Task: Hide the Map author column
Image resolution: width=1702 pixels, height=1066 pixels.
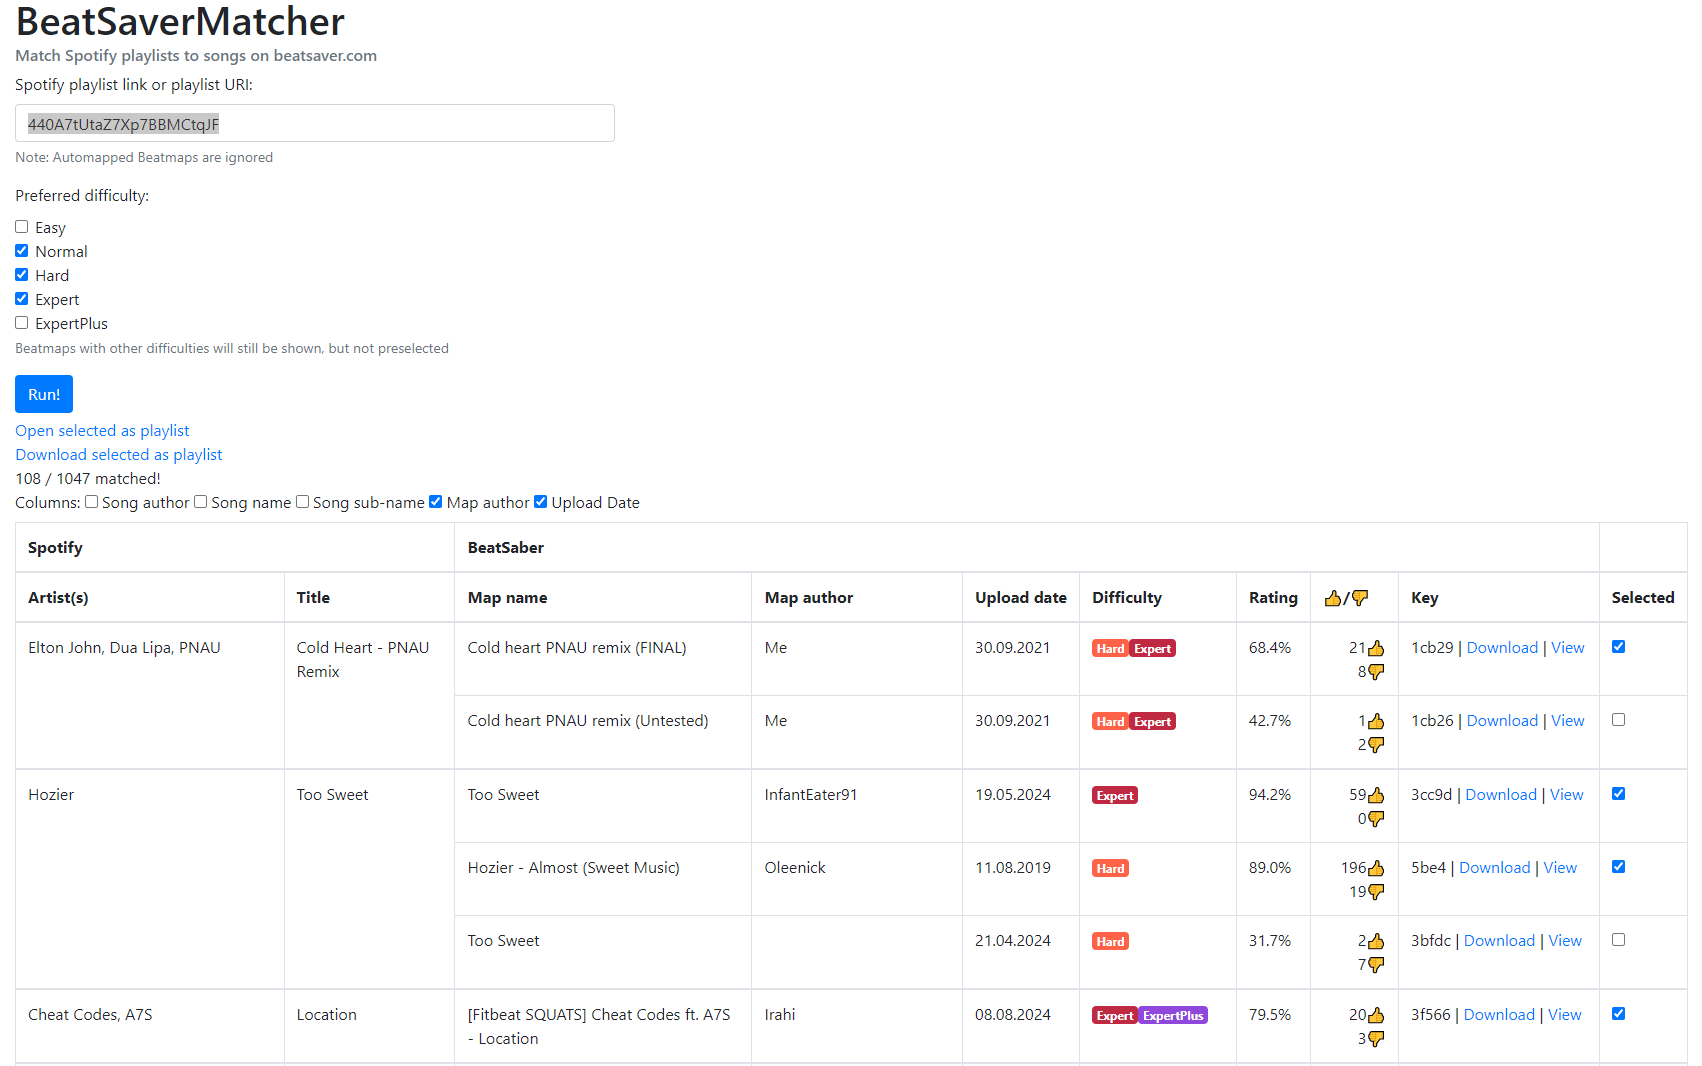Action: (435, 502)
